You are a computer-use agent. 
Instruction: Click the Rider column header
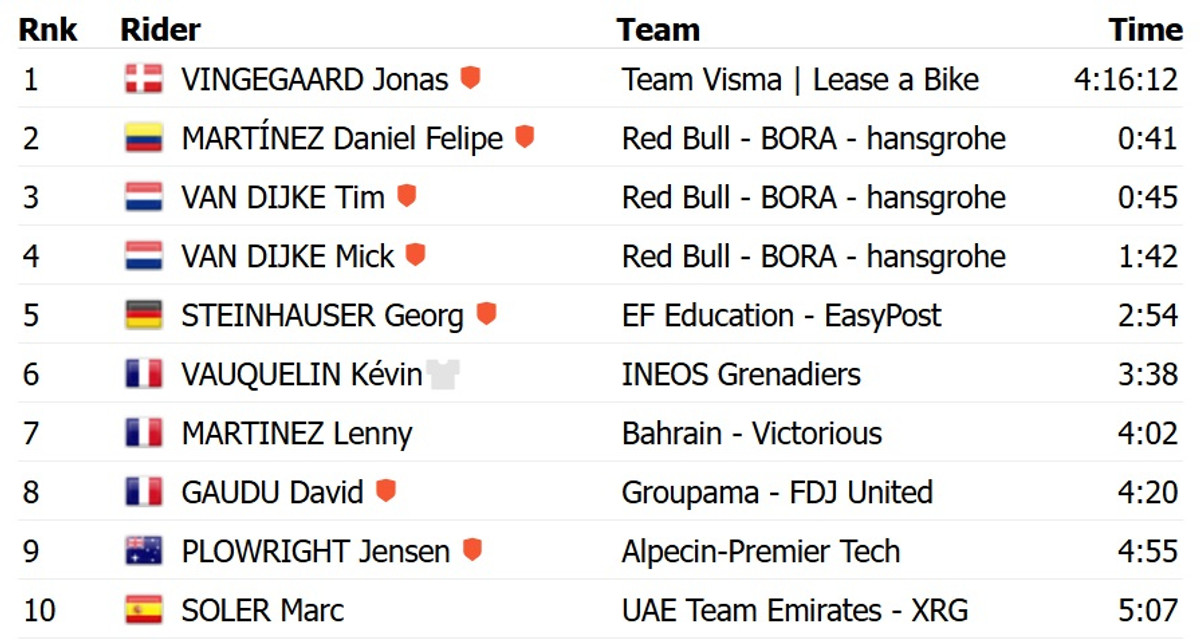click(160, 30)
